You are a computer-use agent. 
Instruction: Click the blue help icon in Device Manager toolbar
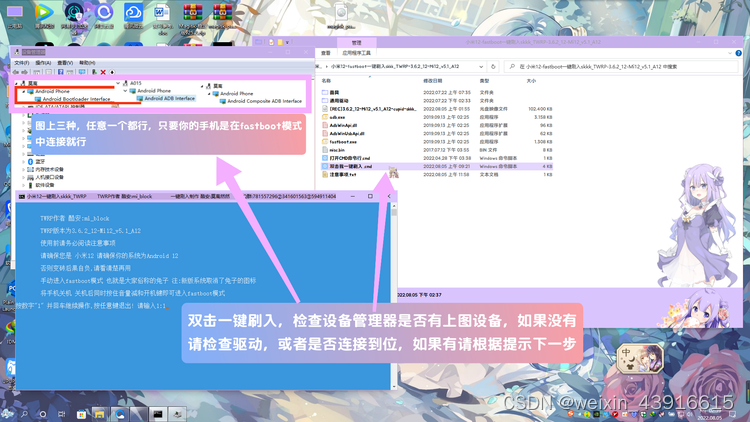coord(60,72)
